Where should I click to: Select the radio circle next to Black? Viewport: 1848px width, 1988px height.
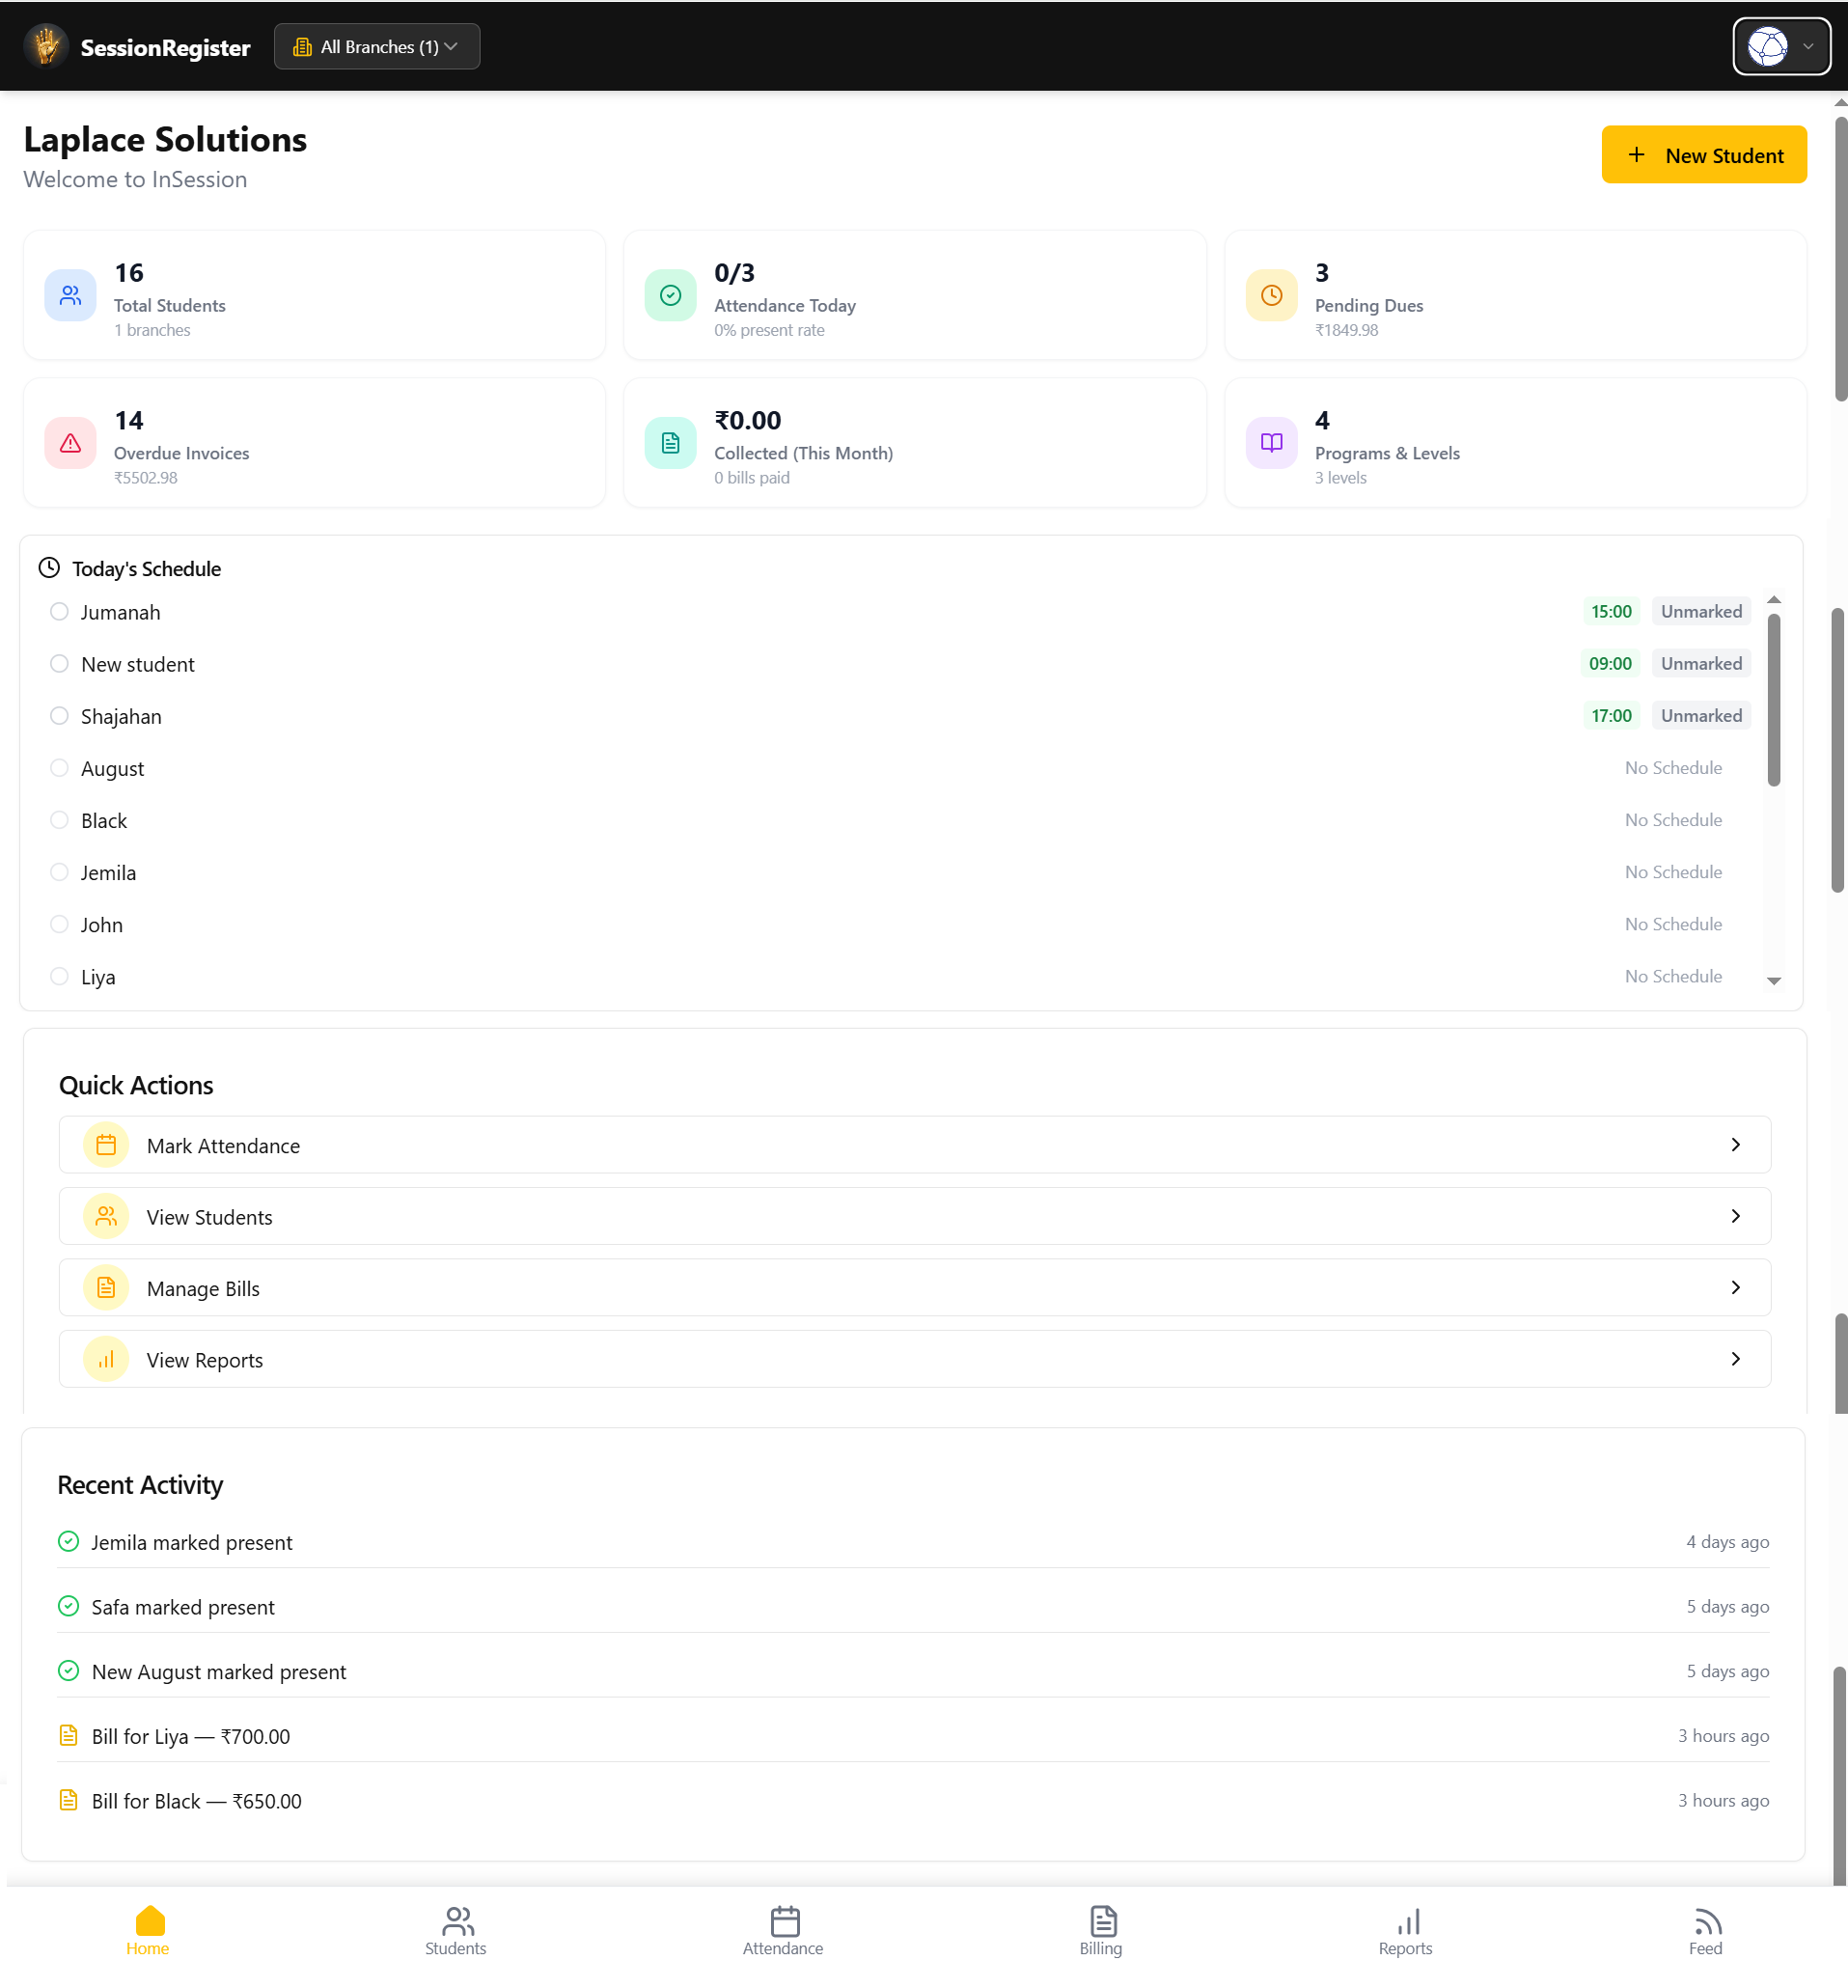click(x=59, y=820)
